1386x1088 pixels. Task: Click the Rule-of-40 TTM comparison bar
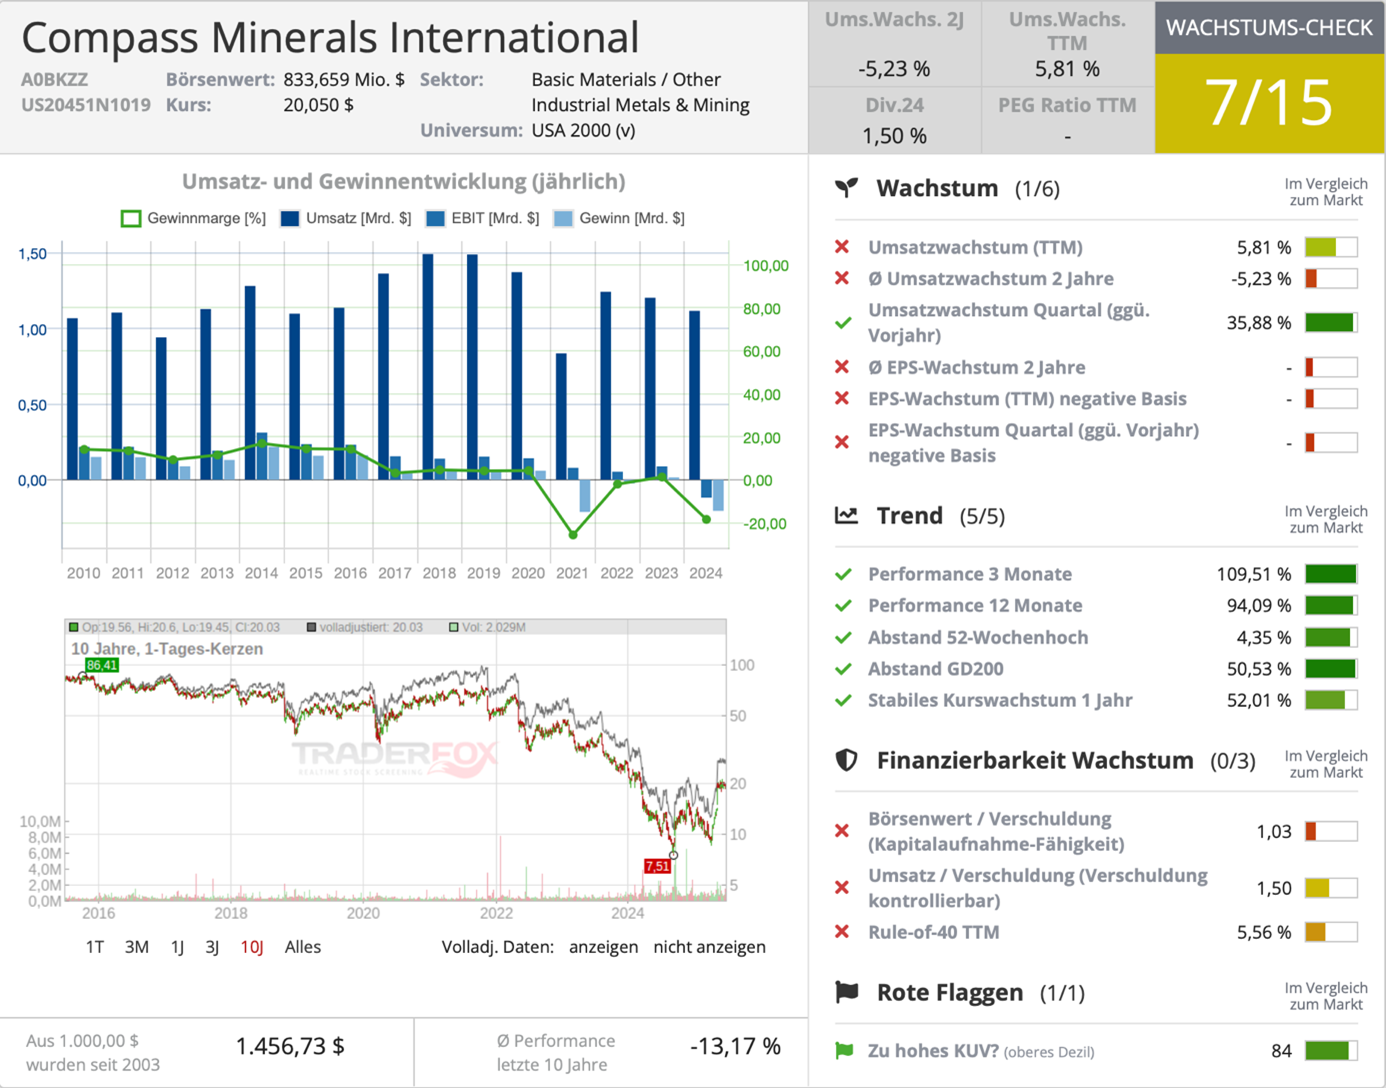(x=1331, y=932)
